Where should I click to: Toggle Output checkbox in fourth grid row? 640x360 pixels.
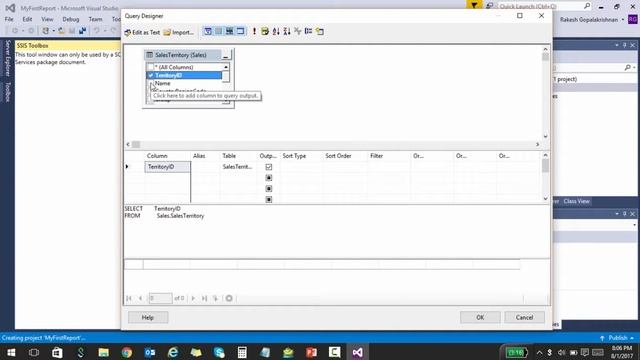(269, 199)
